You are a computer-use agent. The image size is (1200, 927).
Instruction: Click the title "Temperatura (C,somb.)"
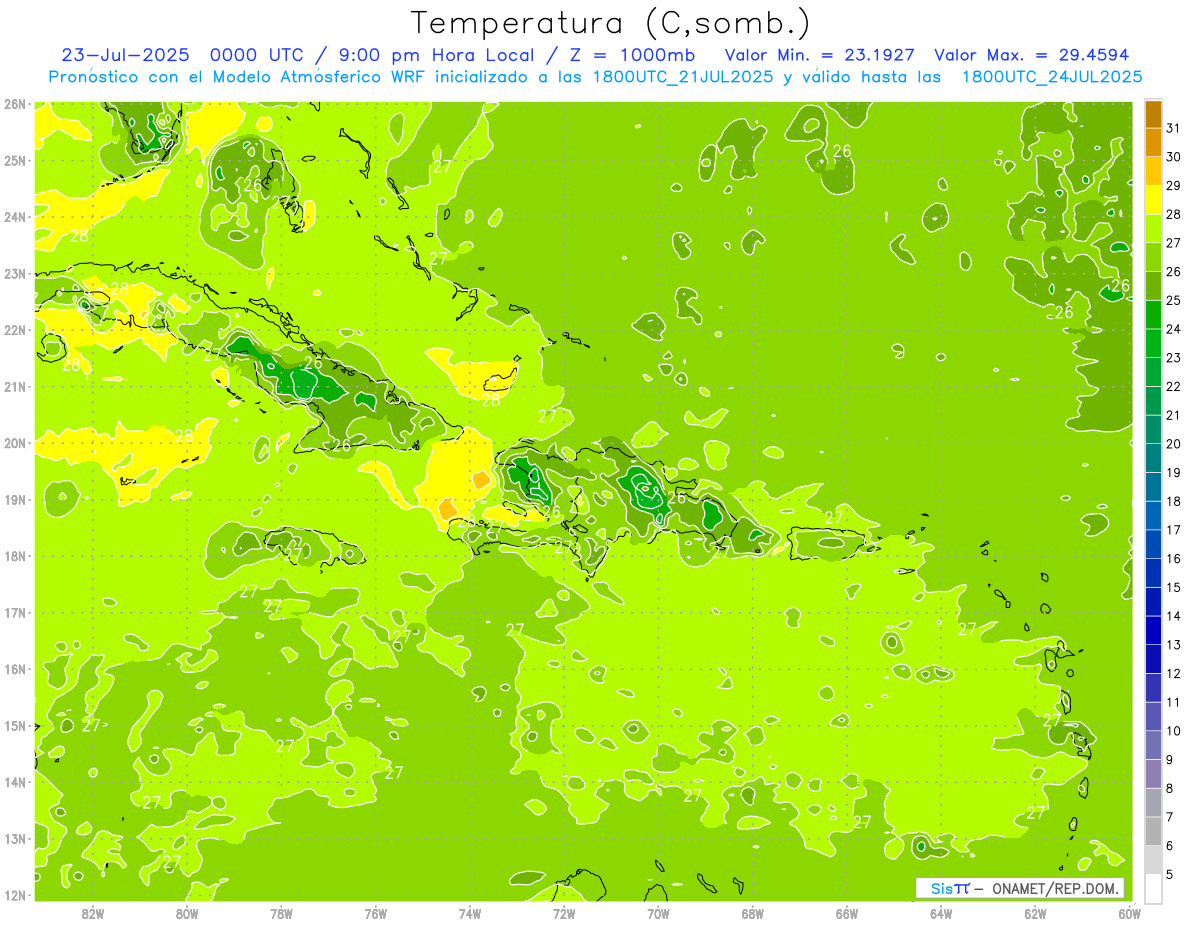point(610,23)
